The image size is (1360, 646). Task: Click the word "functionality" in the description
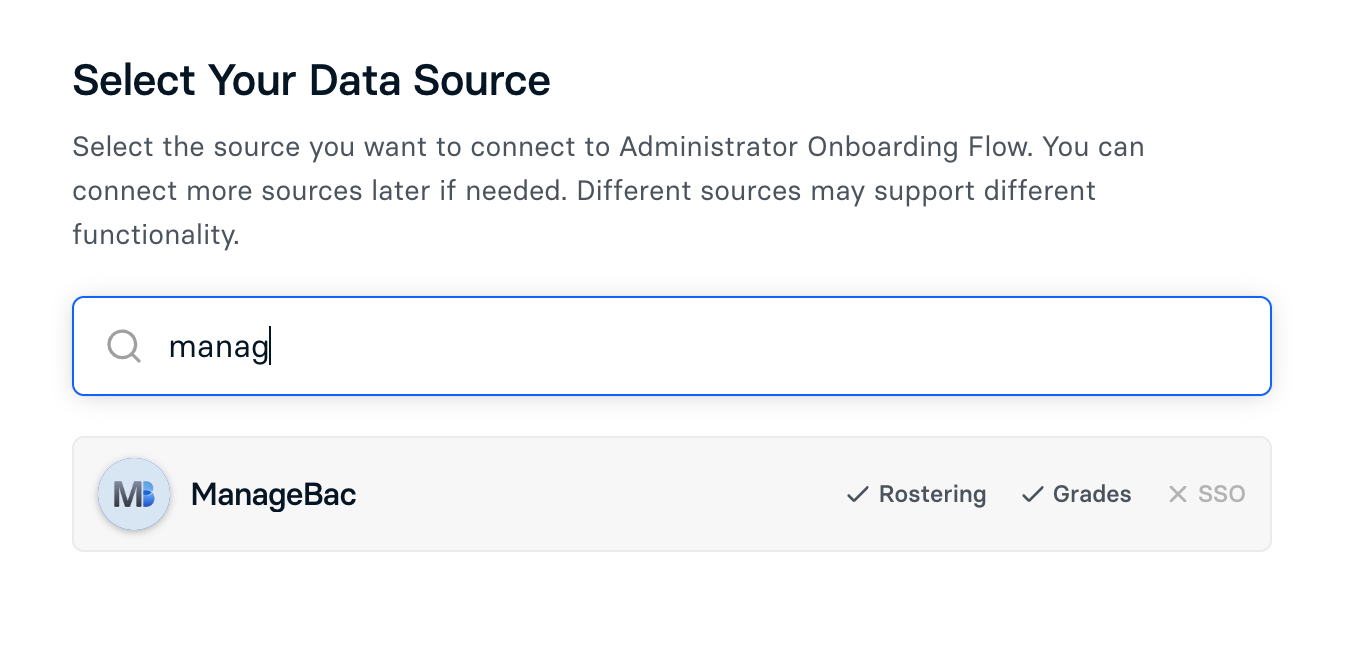[155, 235]
